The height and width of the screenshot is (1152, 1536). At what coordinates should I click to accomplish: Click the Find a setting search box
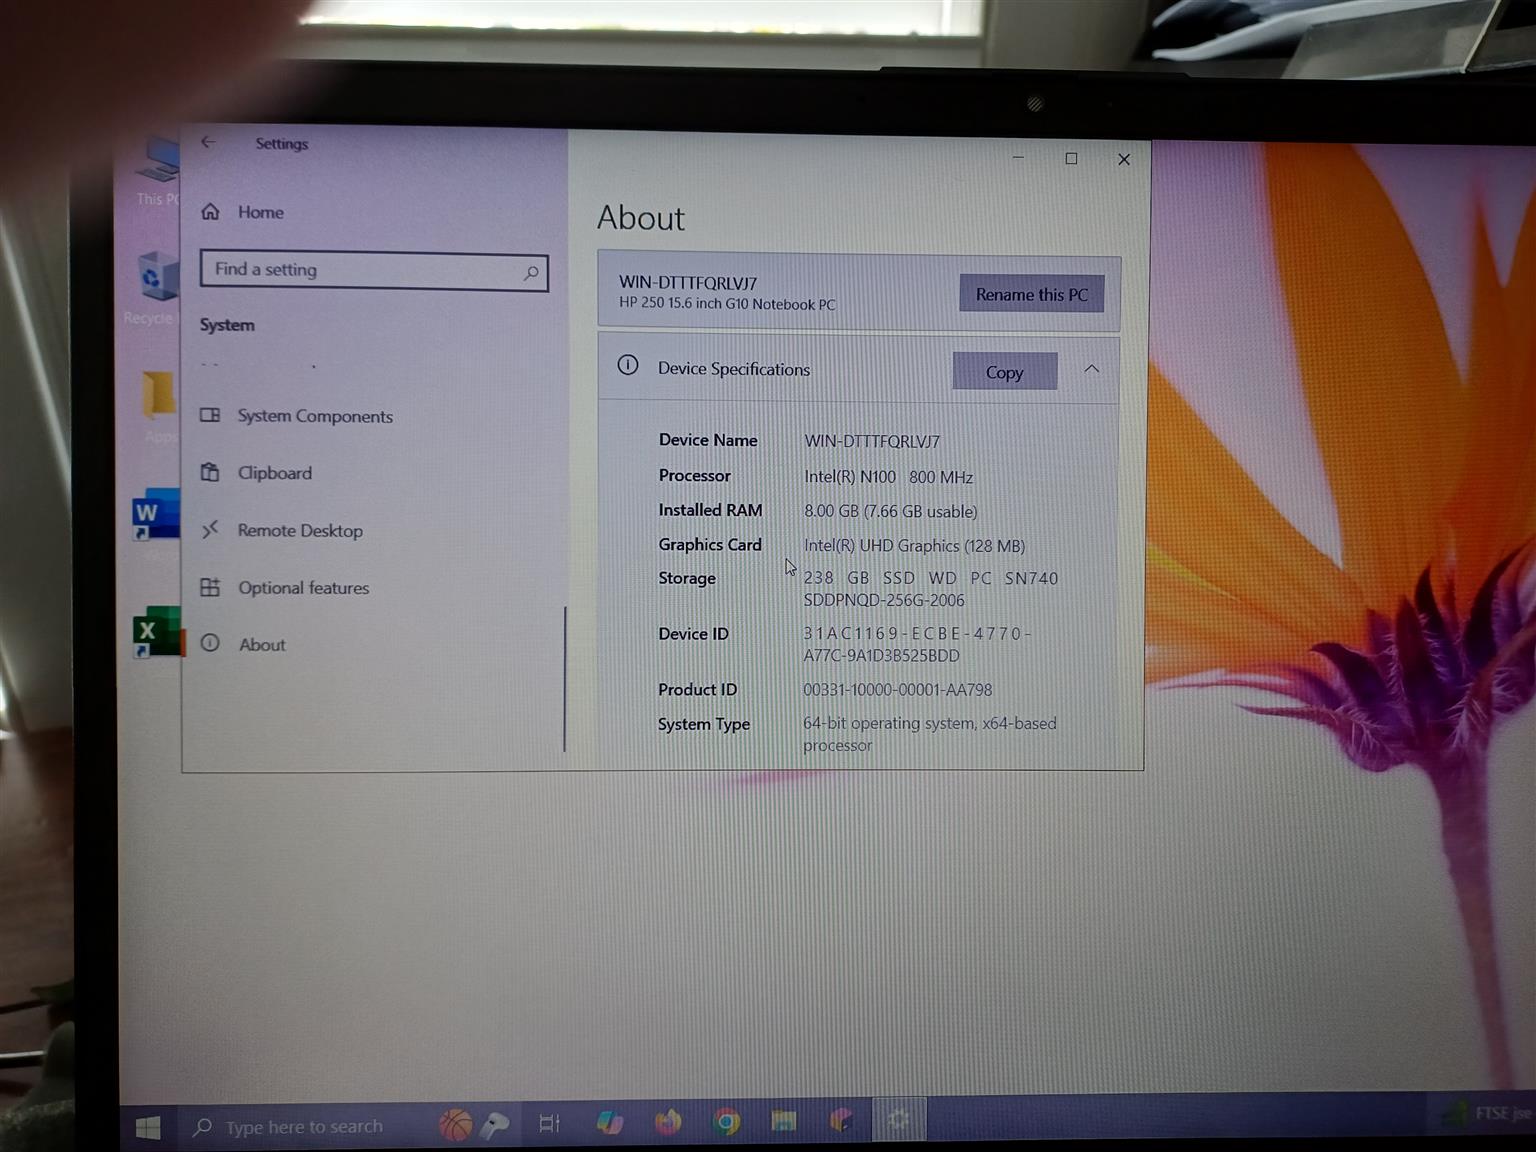pos(360,270)
